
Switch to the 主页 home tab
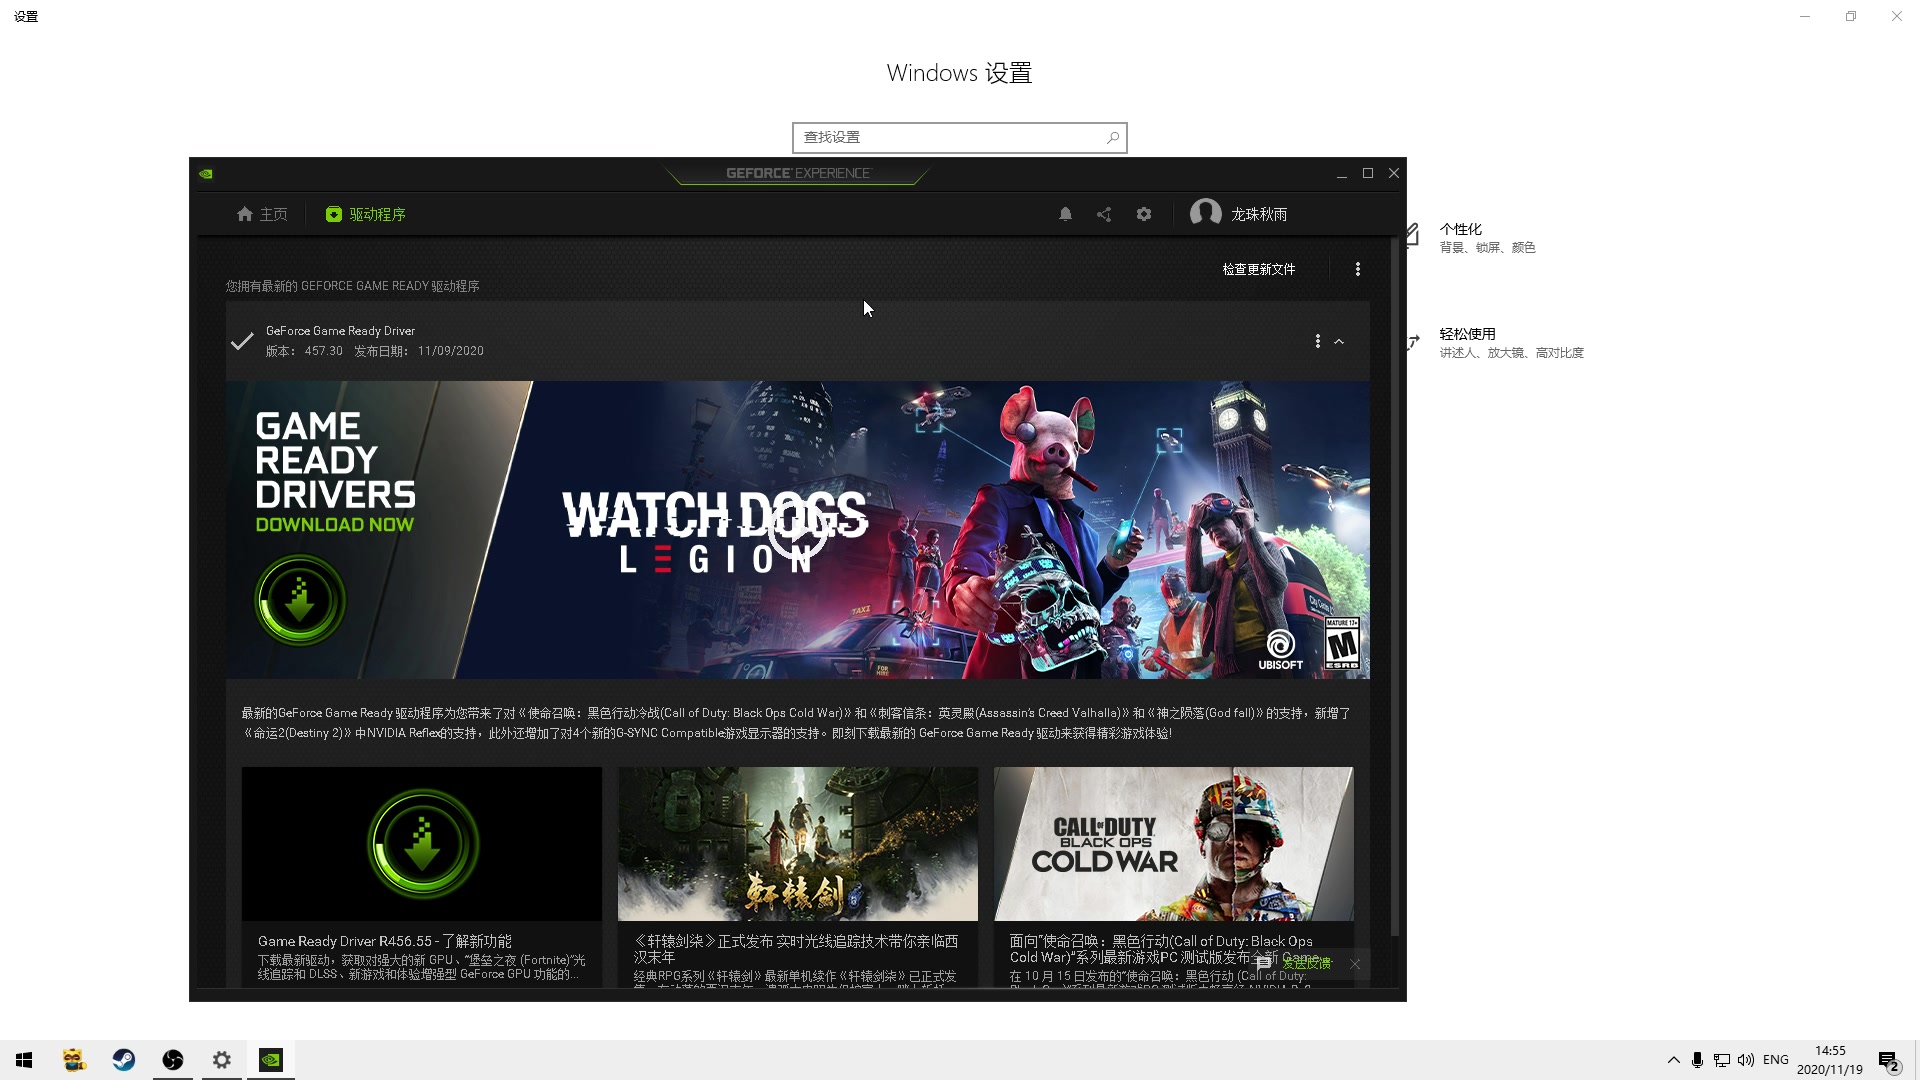[x=262, y=214]
